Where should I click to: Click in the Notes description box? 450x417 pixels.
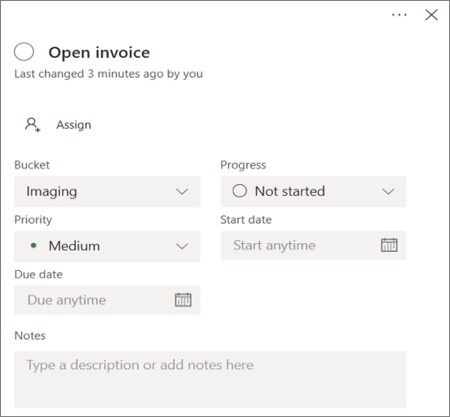pos(210,379)
